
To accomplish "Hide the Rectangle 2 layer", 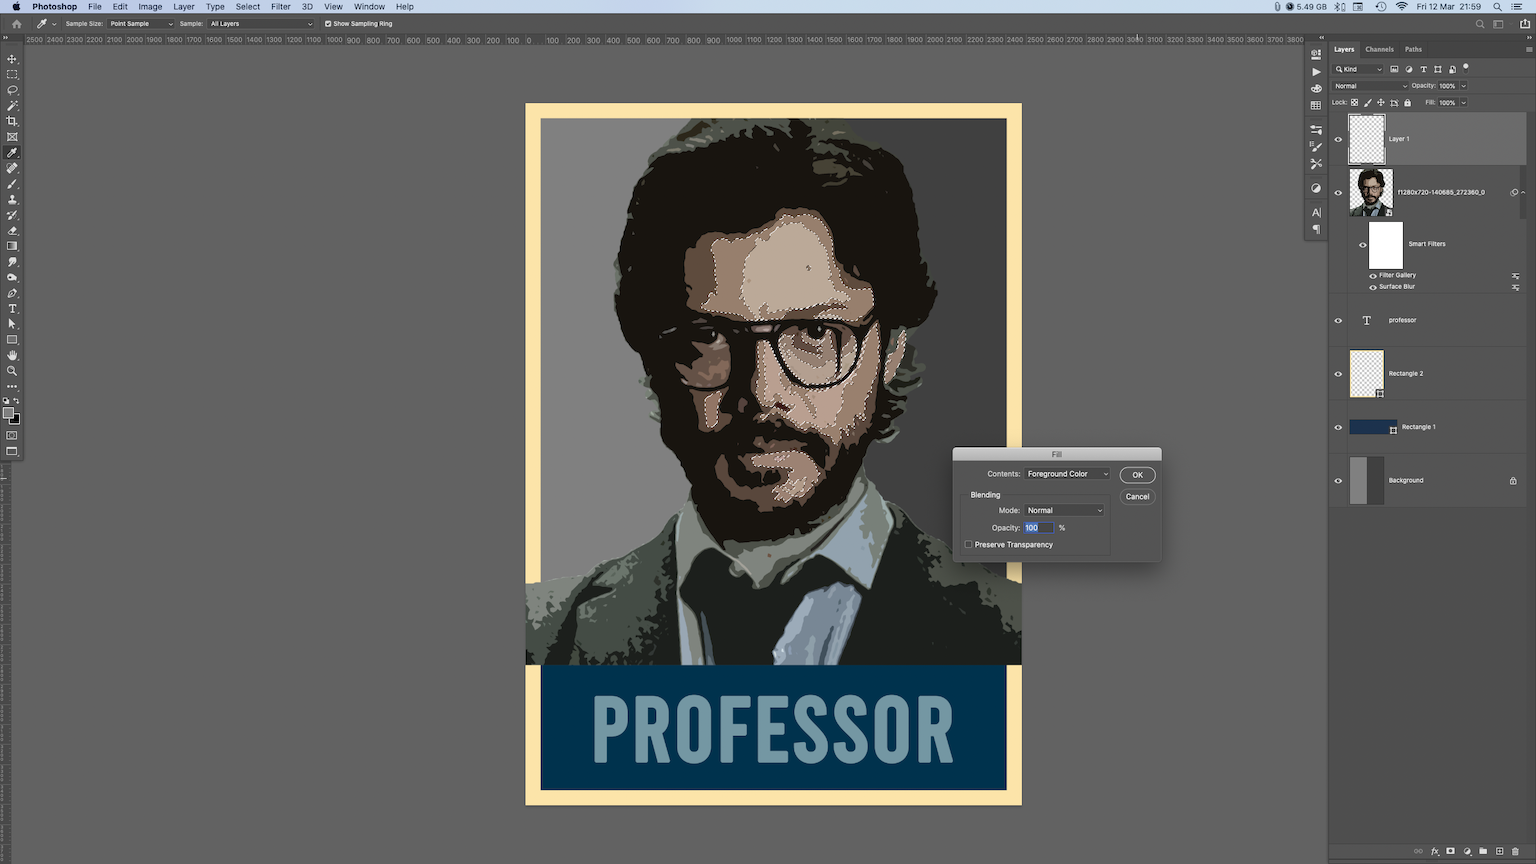I will tap(1338, 374).
